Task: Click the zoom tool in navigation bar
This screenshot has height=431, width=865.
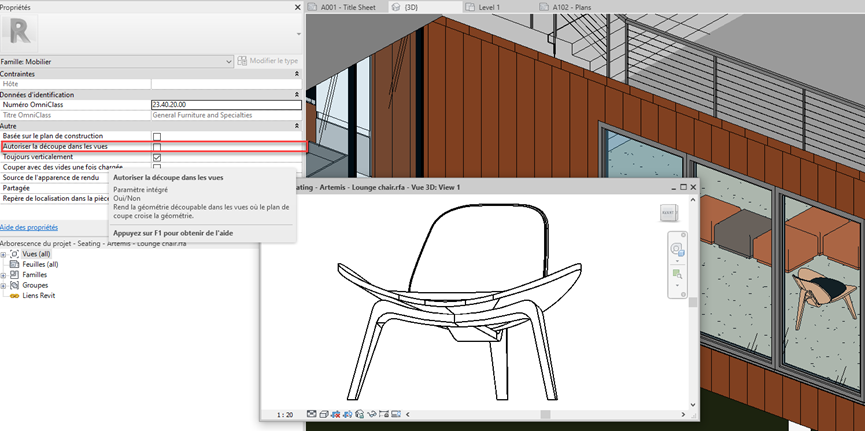Action: pyautogui.click(x=677, y=273)
